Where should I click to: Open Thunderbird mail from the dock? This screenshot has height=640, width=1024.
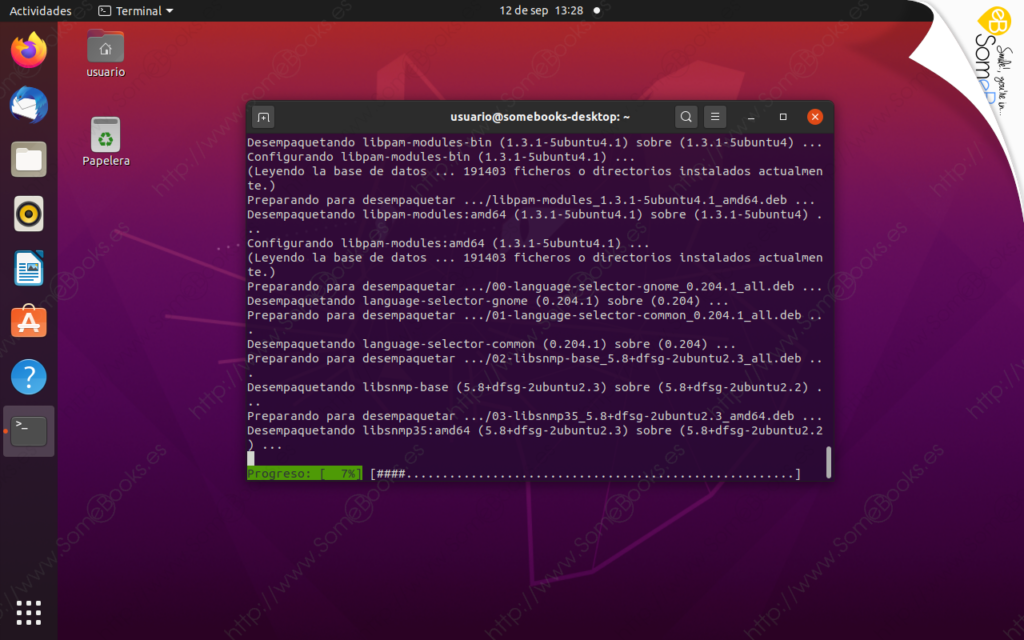click(29, 105)
